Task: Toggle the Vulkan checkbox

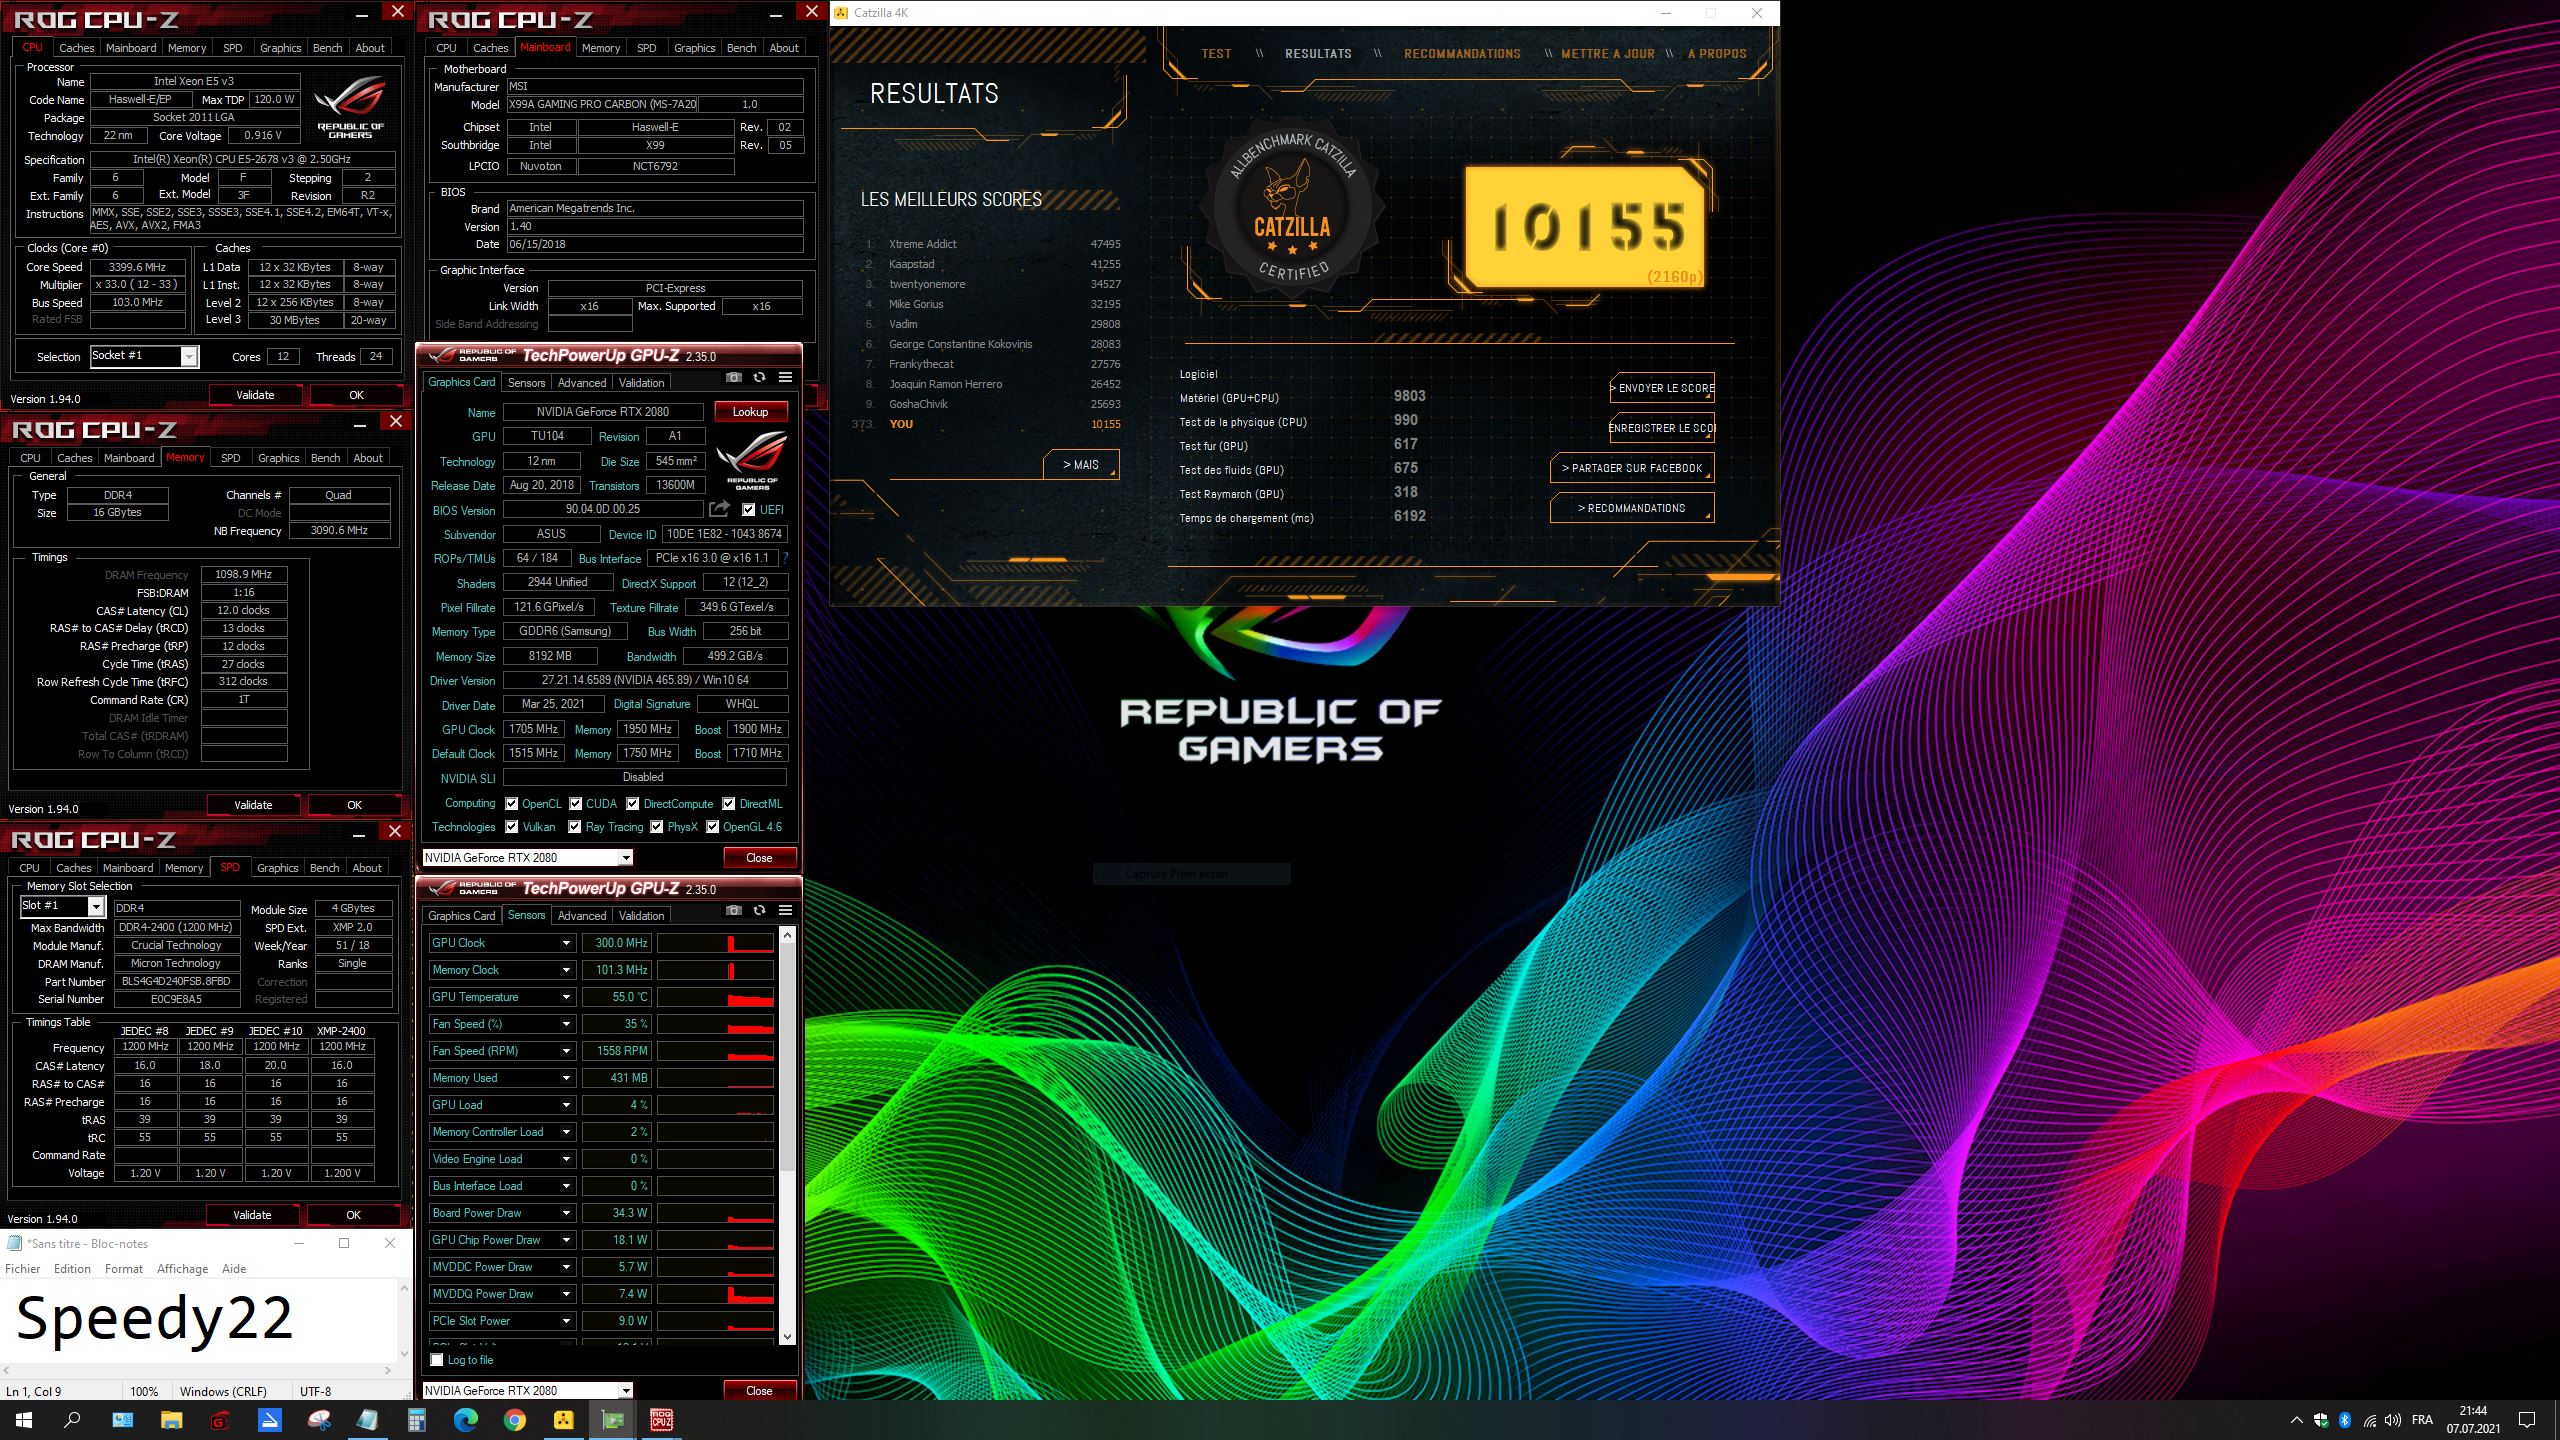Action: (x=512, y=827)
